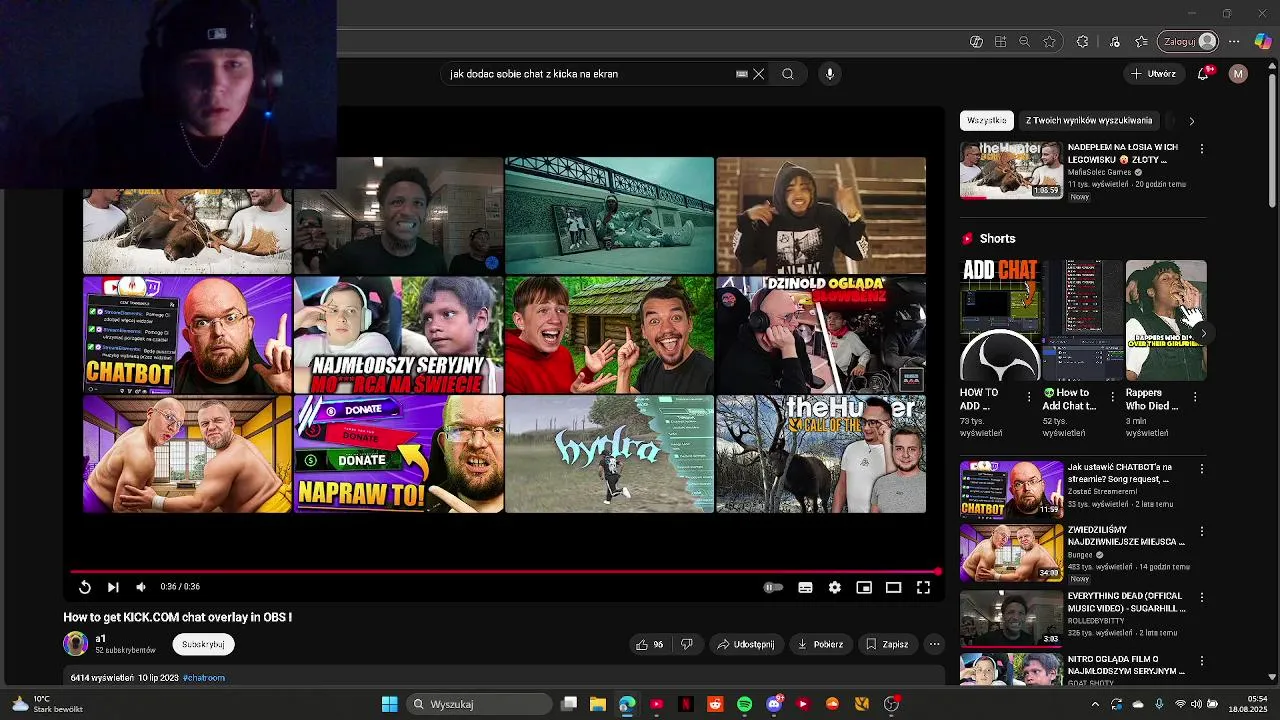Open Edge Settings and more menu

coord(1234,42)
